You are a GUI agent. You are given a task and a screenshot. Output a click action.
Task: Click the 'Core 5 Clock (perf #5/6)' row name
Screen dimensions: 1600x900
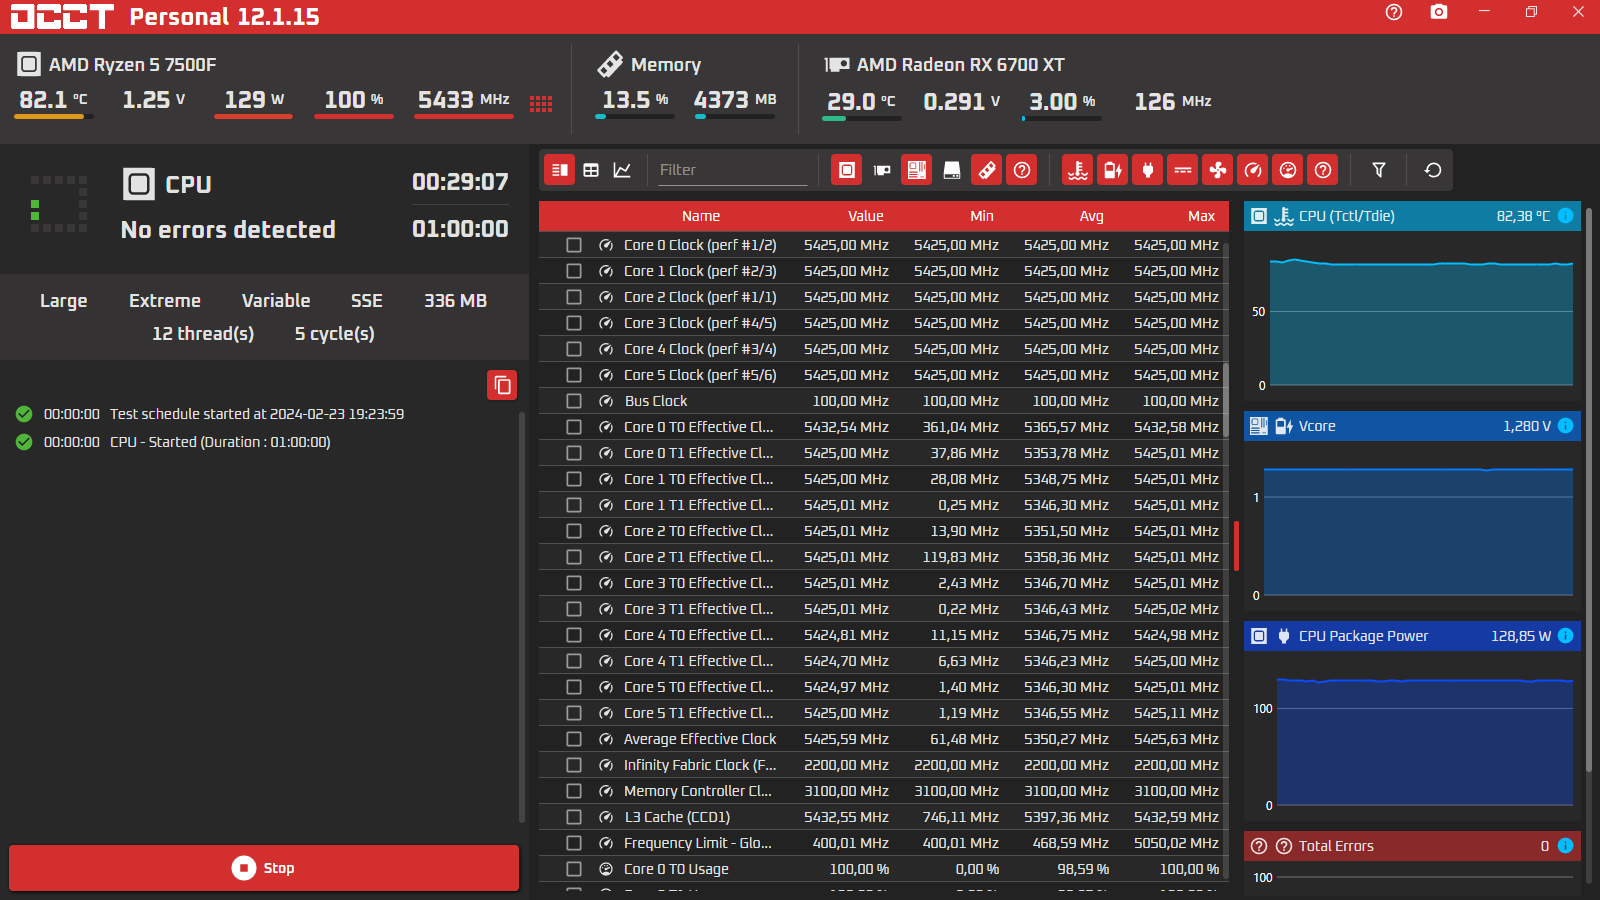[x=700, y=375]
